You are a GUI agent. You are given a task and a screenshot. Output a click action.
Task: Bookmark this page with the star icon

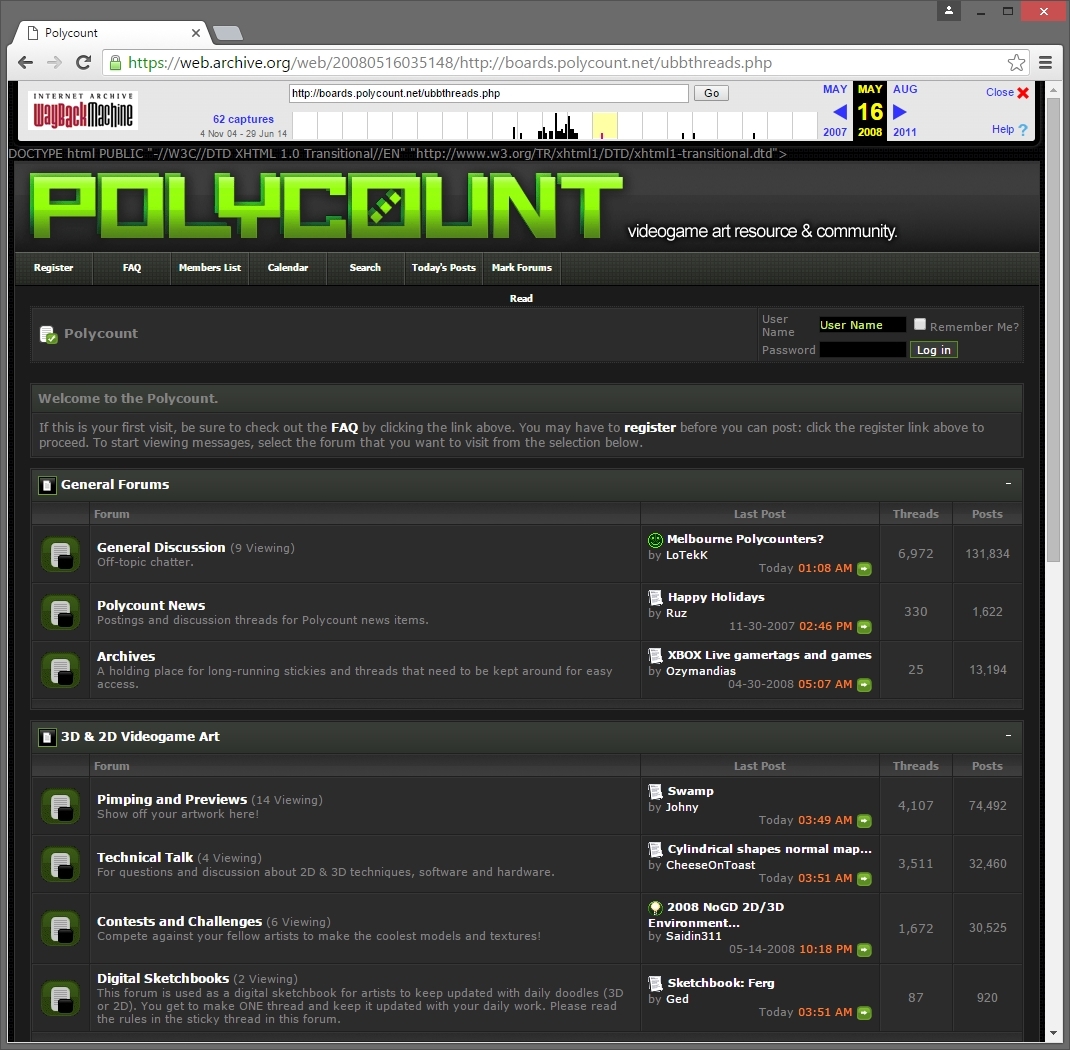pos(1016,63)
